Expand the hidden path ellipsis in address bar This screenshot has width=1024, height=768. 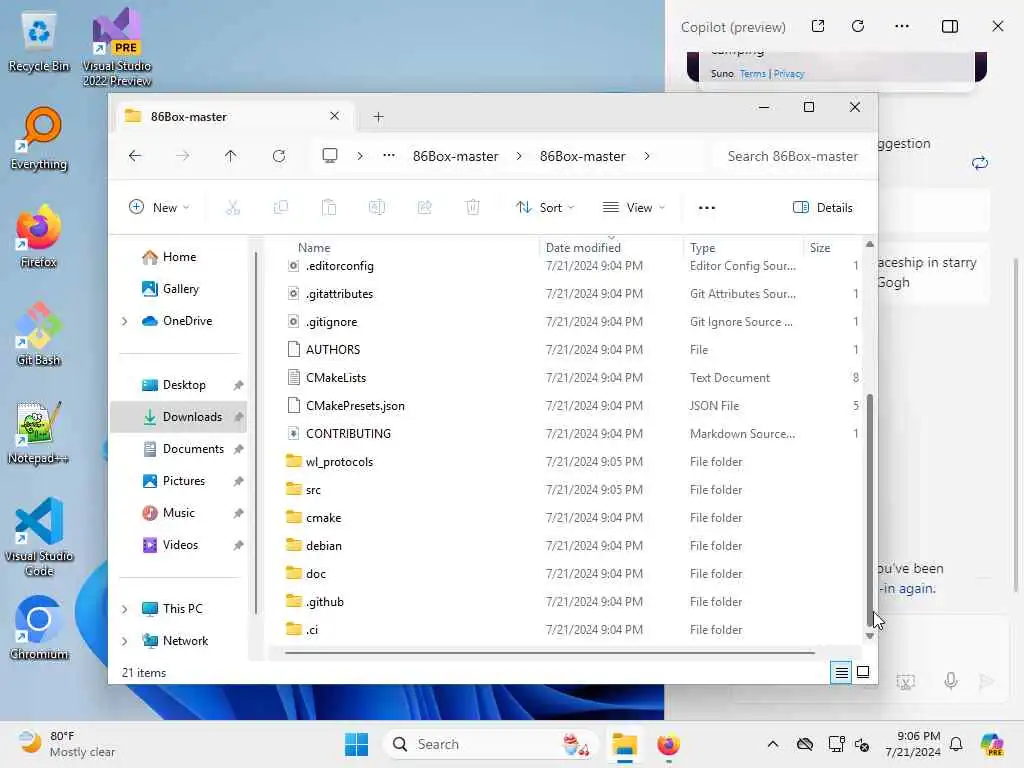[389, 155]
